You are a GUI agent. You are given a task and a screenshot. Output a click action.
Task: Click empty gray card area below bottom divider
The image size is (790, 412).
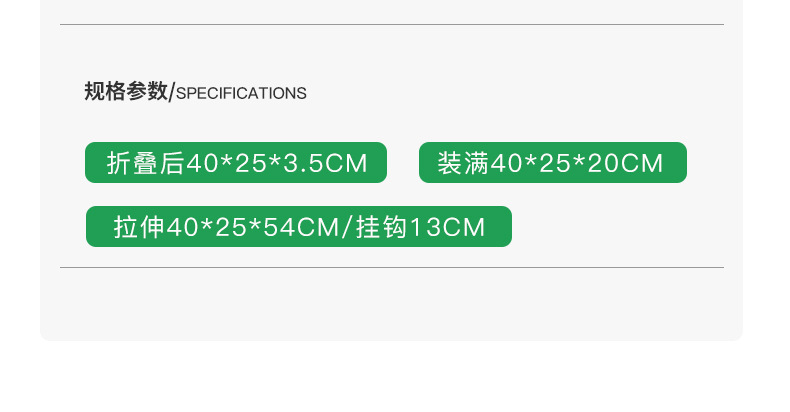click(391, 305)
